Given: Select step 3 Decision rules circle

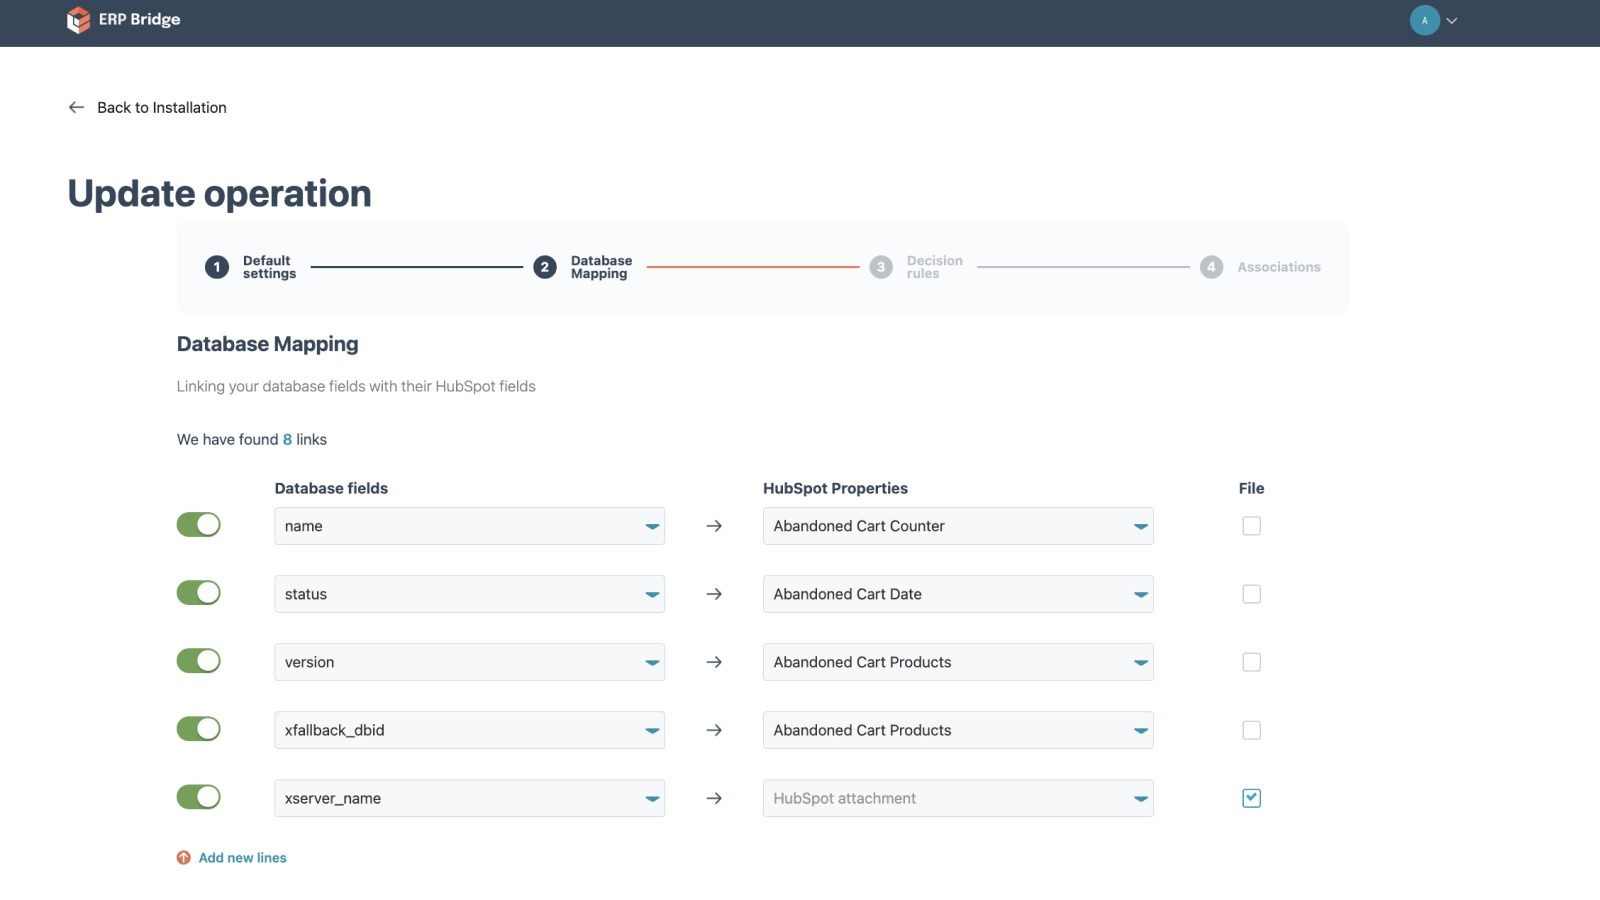Looking at the screenshot, I should 881,267.
